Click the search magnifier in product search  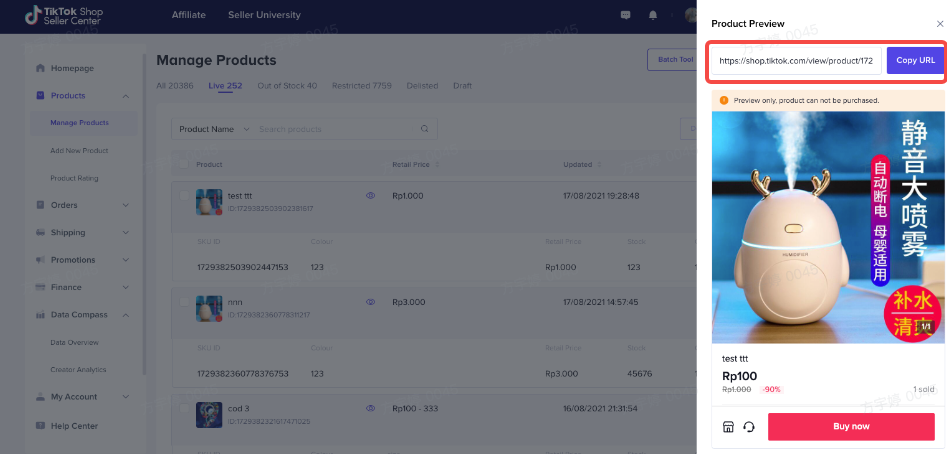pos(425,129)
